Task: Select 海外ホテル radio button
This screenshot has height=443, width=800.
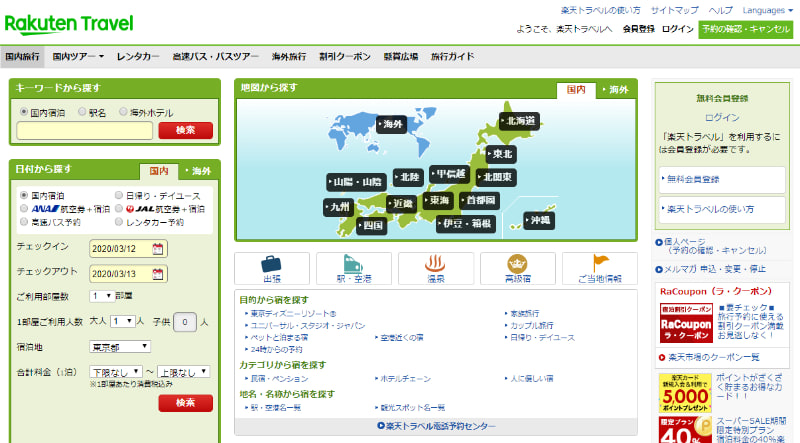Action: pyautogui.click(x=123, y=111)
